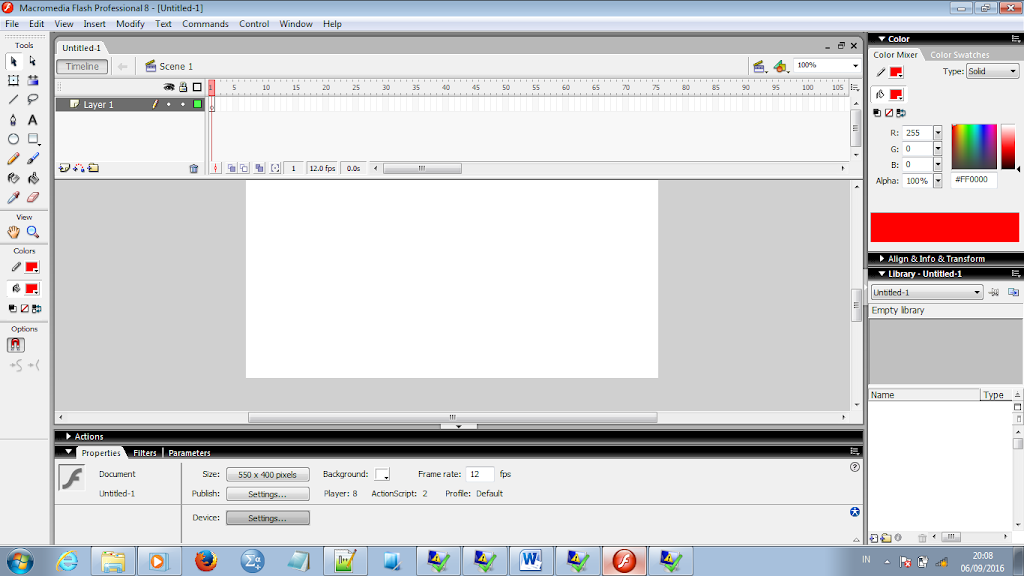Select the Text tool
This screenshot has width=1024, height=576.
33,120
